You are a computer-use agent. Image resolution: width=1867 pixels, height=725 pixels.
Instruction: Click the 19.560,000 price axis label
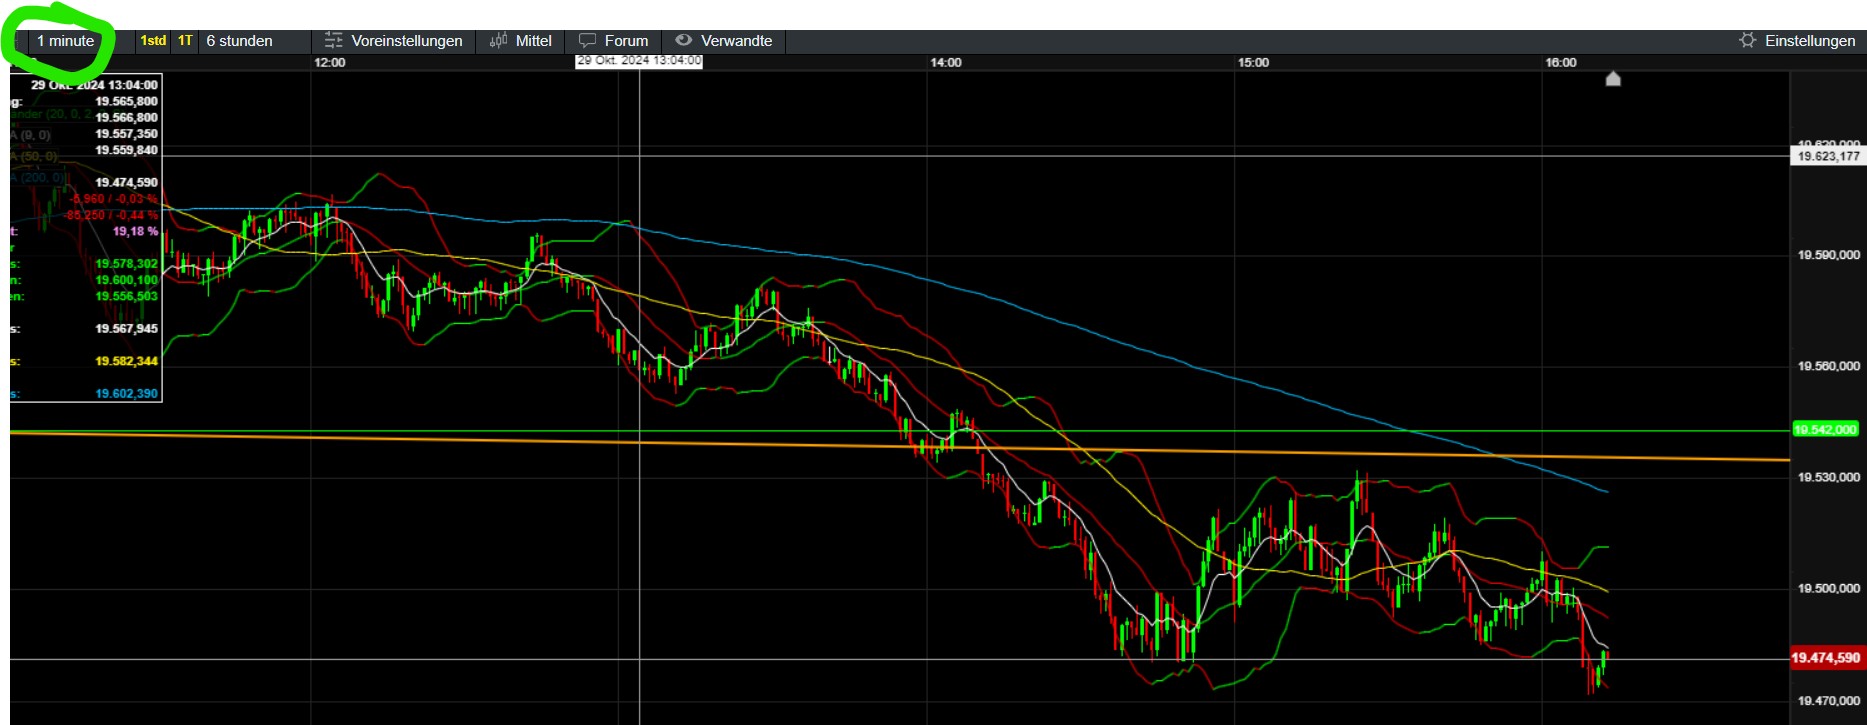point(1829,366)
